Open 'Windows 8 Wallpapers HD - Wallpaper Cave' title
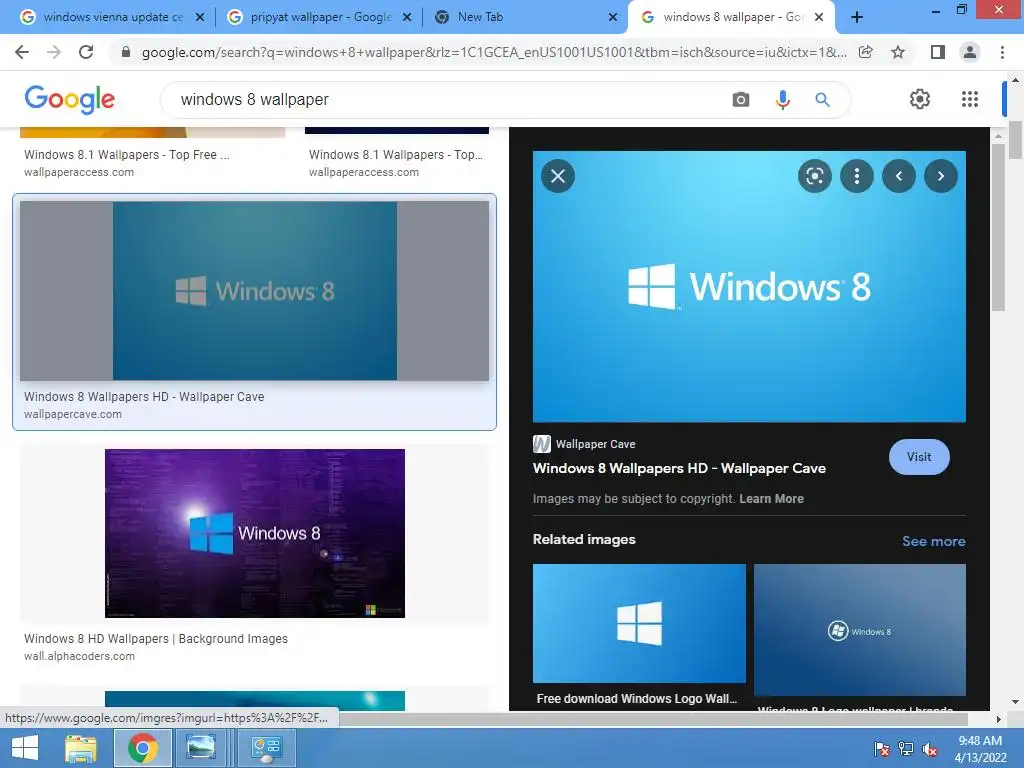 [x=679, y=468]
